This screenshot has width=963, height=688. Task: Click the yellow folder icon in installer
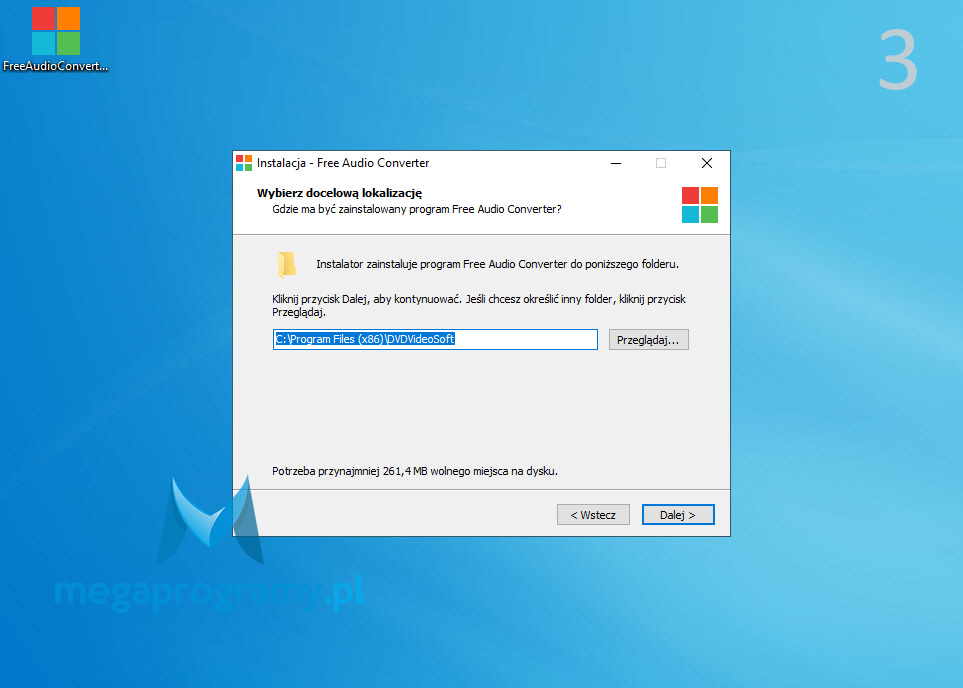click(287, 265)
